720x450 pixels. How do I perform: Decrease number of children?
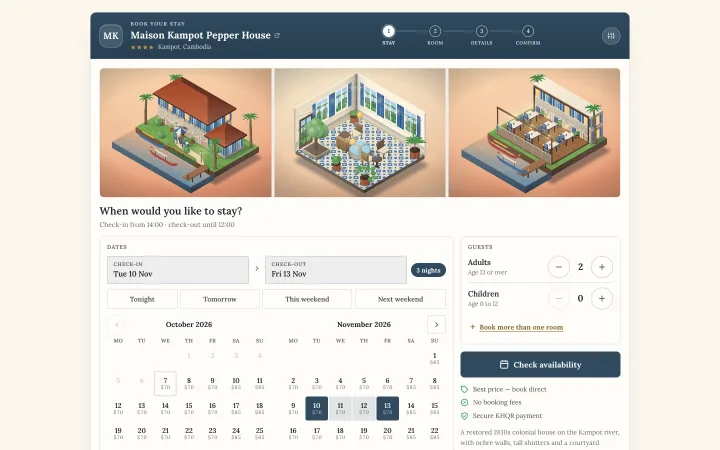point(558,298)
